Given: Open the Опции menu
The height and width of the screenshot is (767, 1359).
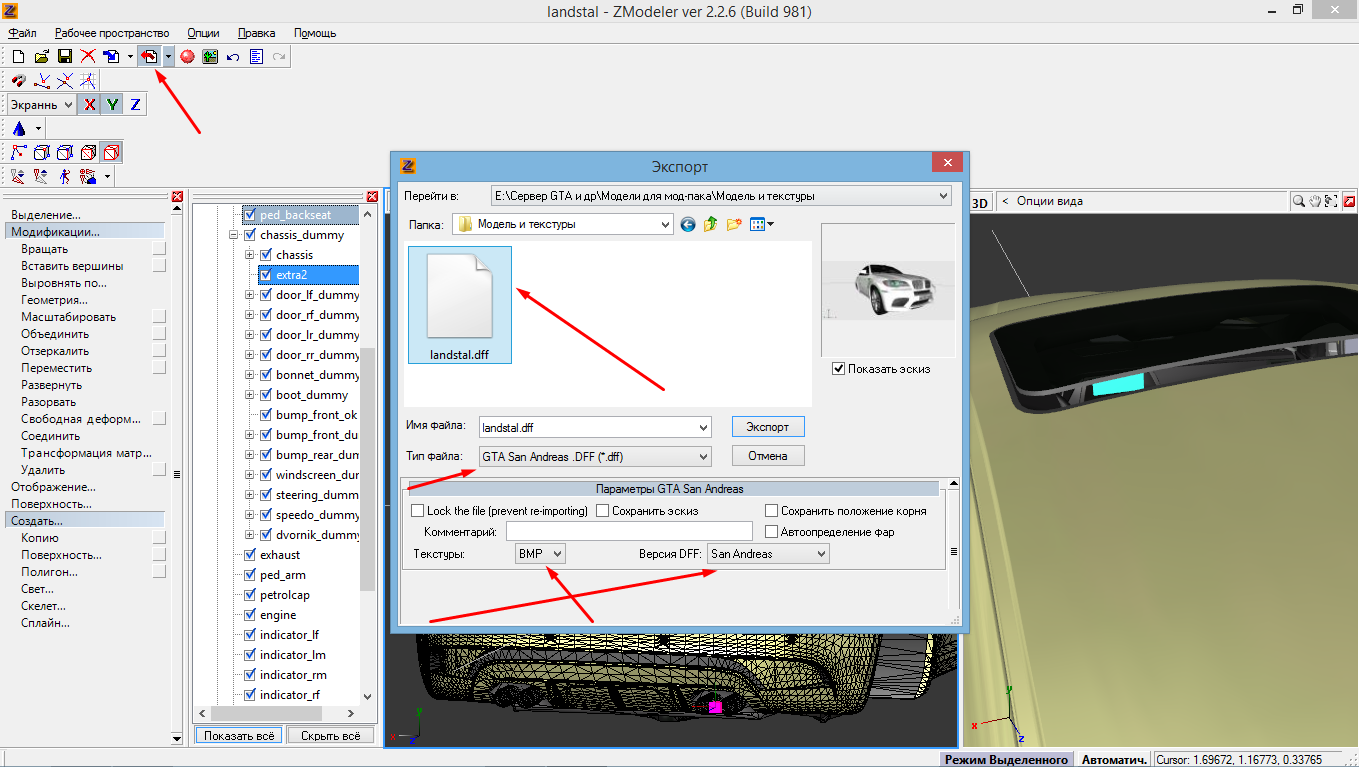Looking at the screenshot, I should 203,33.
